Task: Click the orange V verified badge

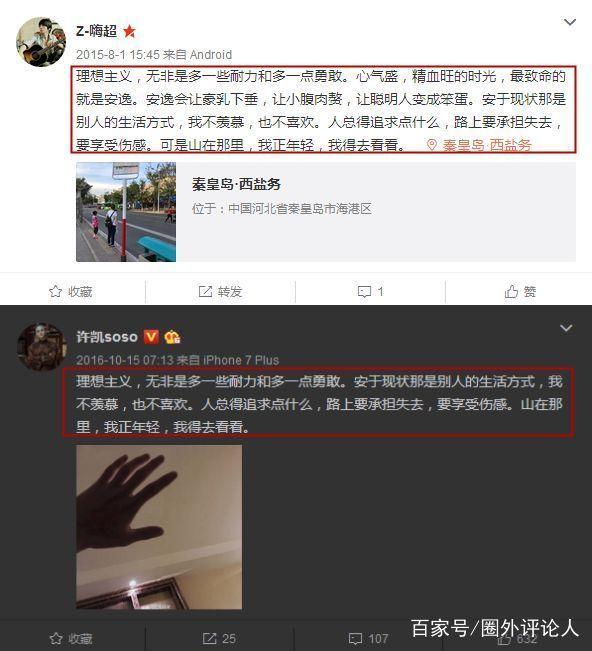Action: pyautogui.click(x=151, y=337)
